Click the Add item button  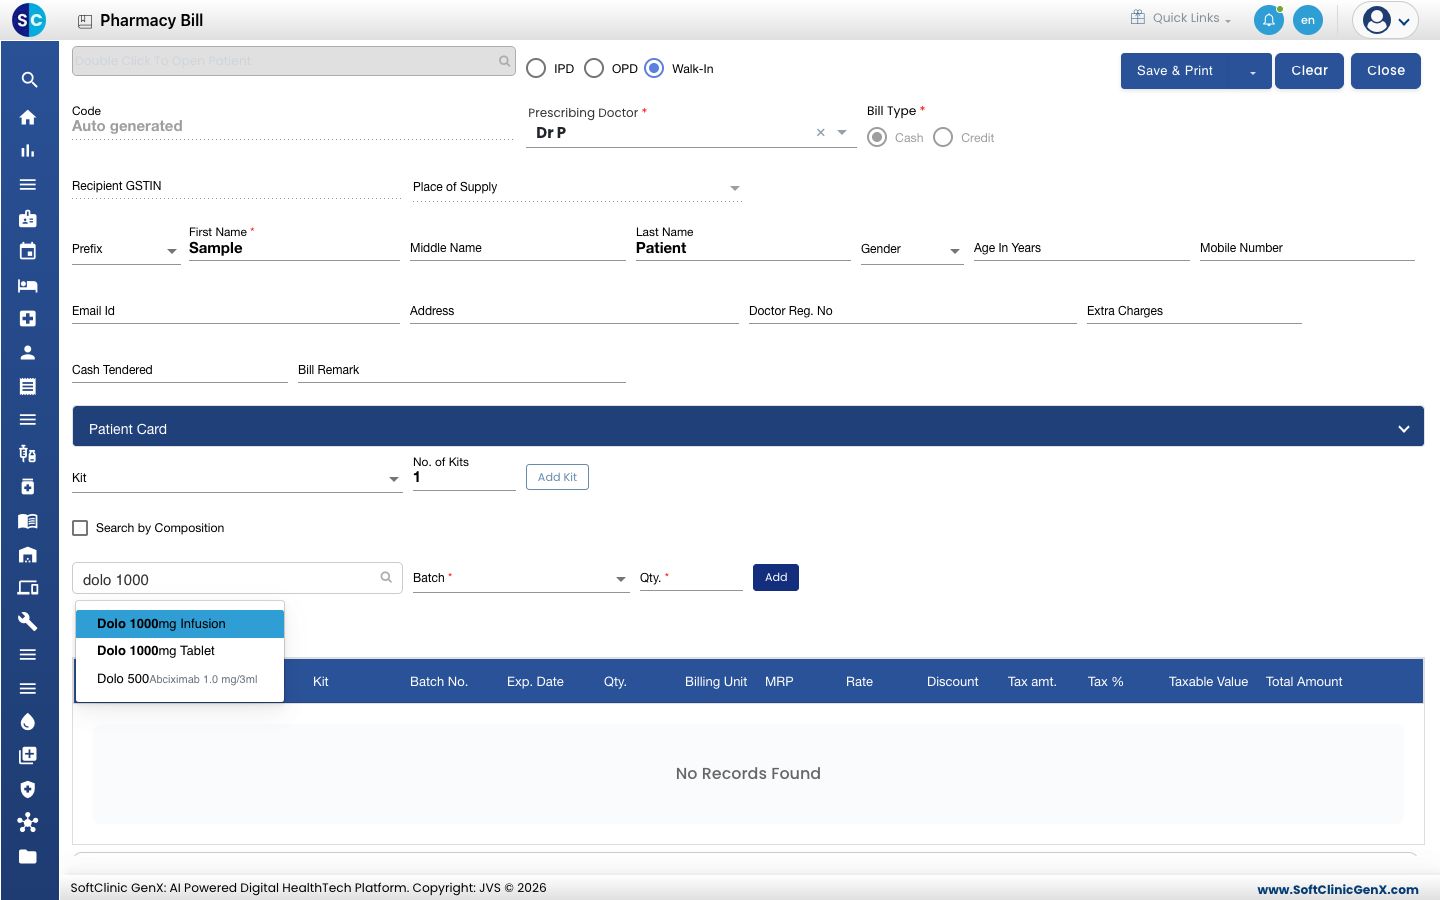point(776,578)
